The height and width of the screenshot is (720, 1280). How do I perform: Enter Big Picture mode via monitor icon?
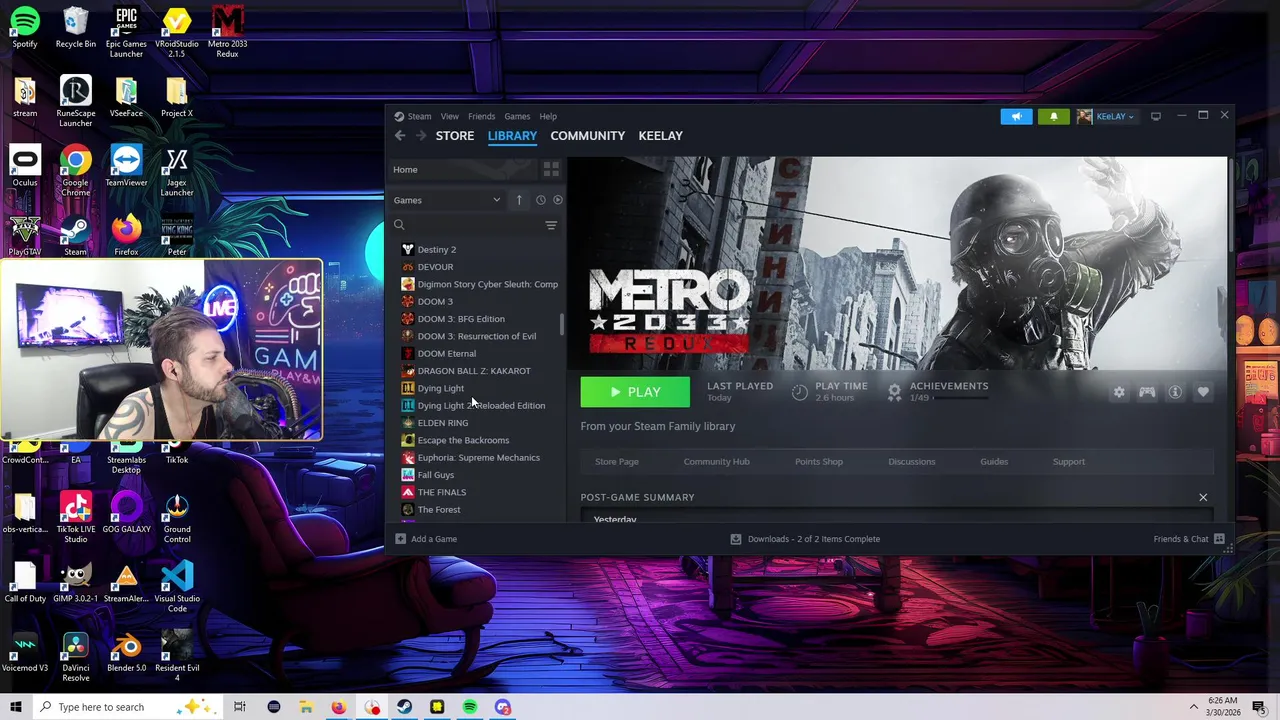(x=1156, y=116)
